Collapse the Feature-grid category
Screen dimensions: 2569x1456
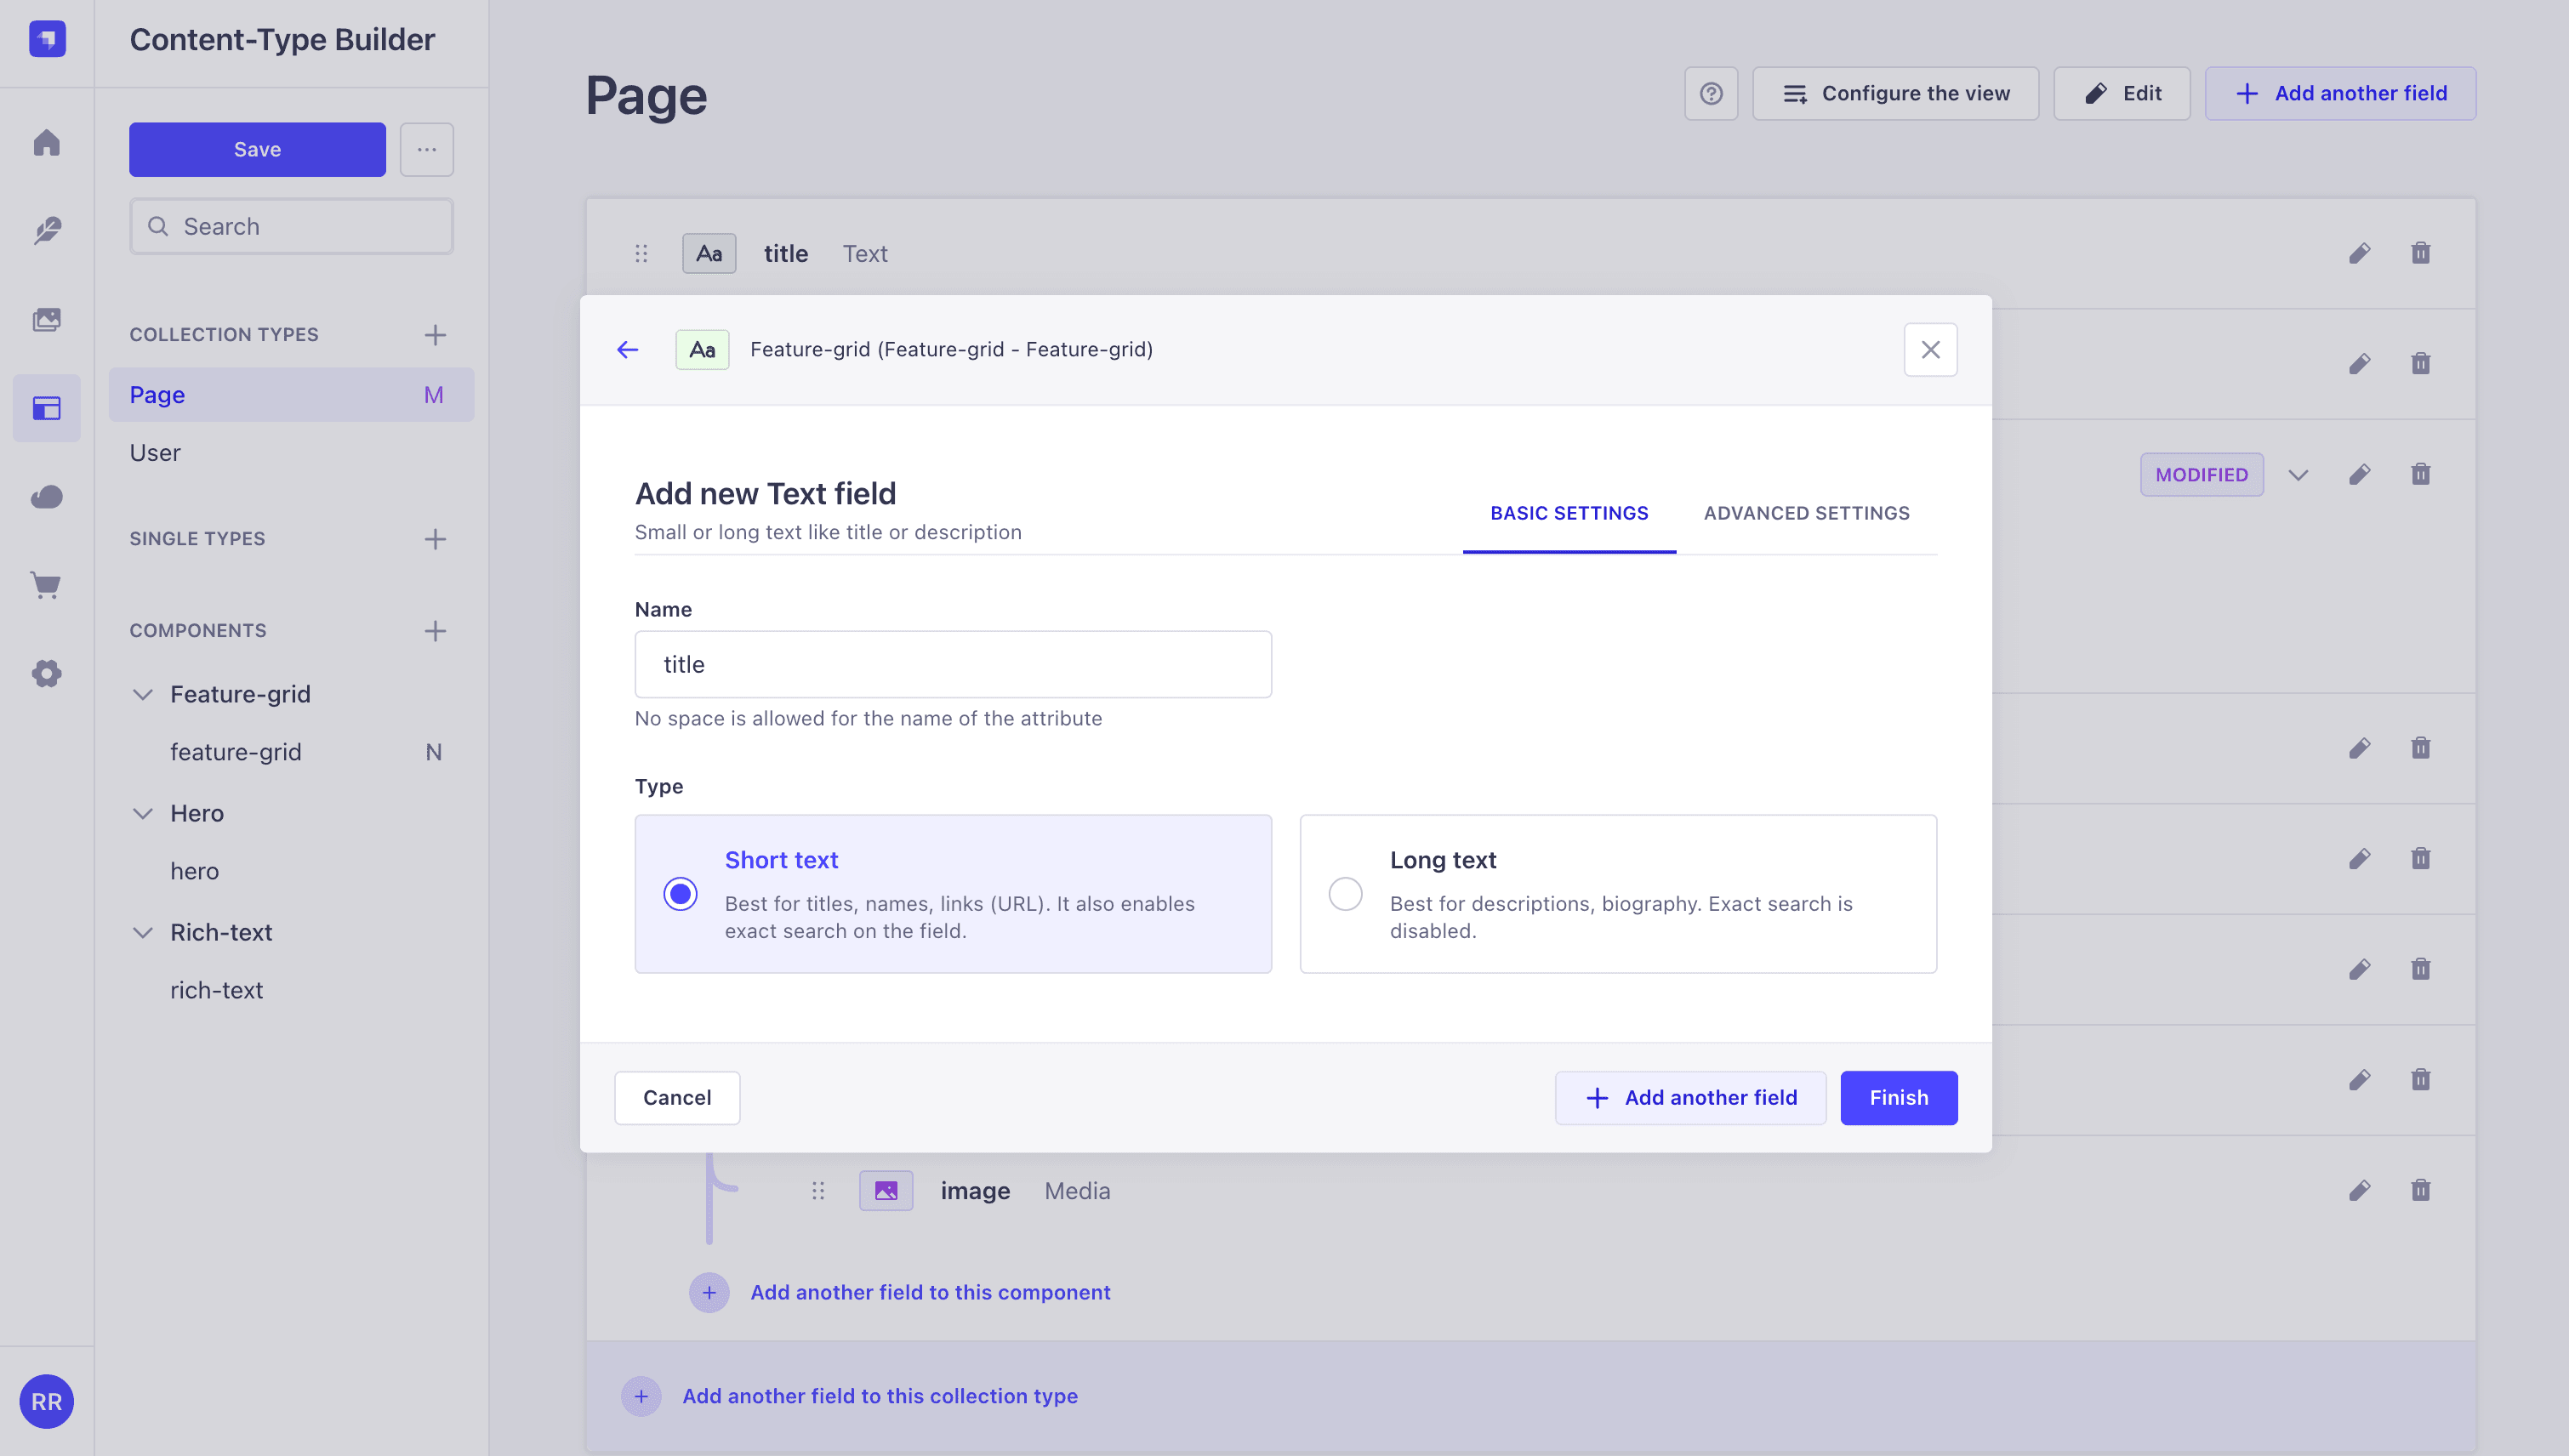143,694
